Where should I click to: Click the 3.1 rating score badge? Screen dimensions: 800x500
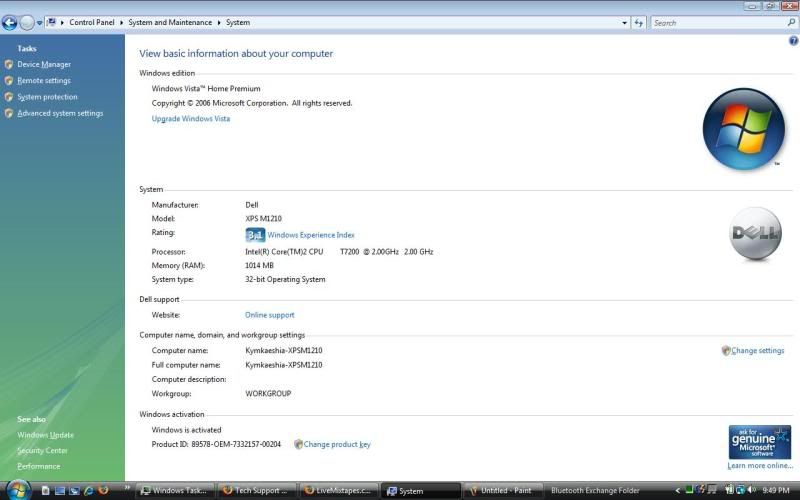pos(255,235)
